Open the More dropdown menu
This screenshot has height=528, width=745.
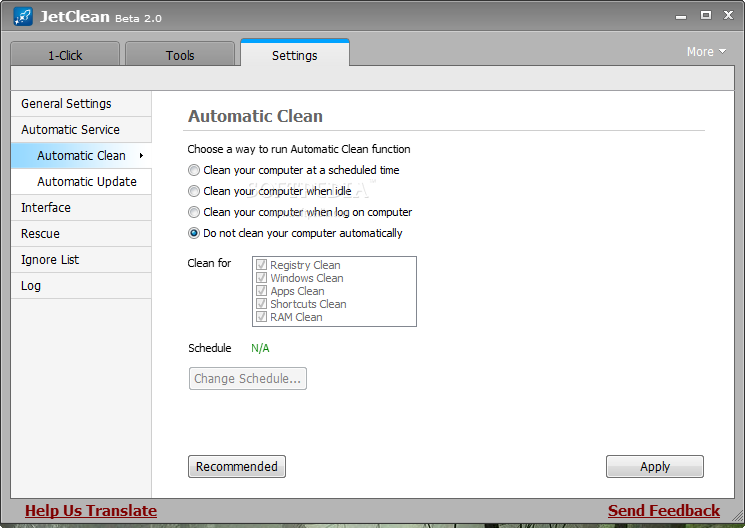(706, 51)
